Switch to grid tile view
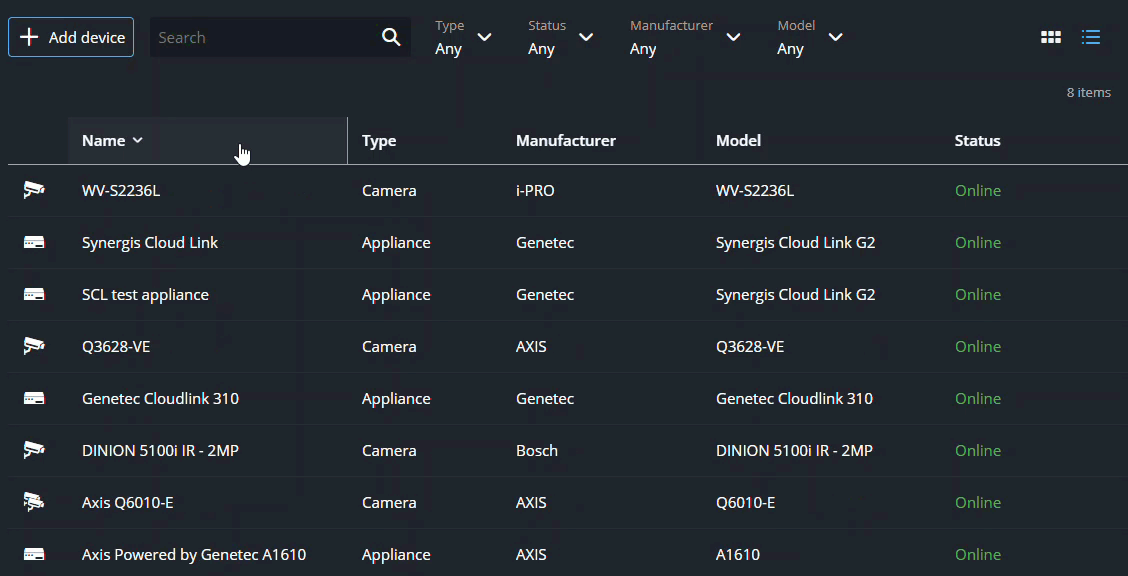This screenshot has height=576, width=1128. click(x=1050, y=37)
